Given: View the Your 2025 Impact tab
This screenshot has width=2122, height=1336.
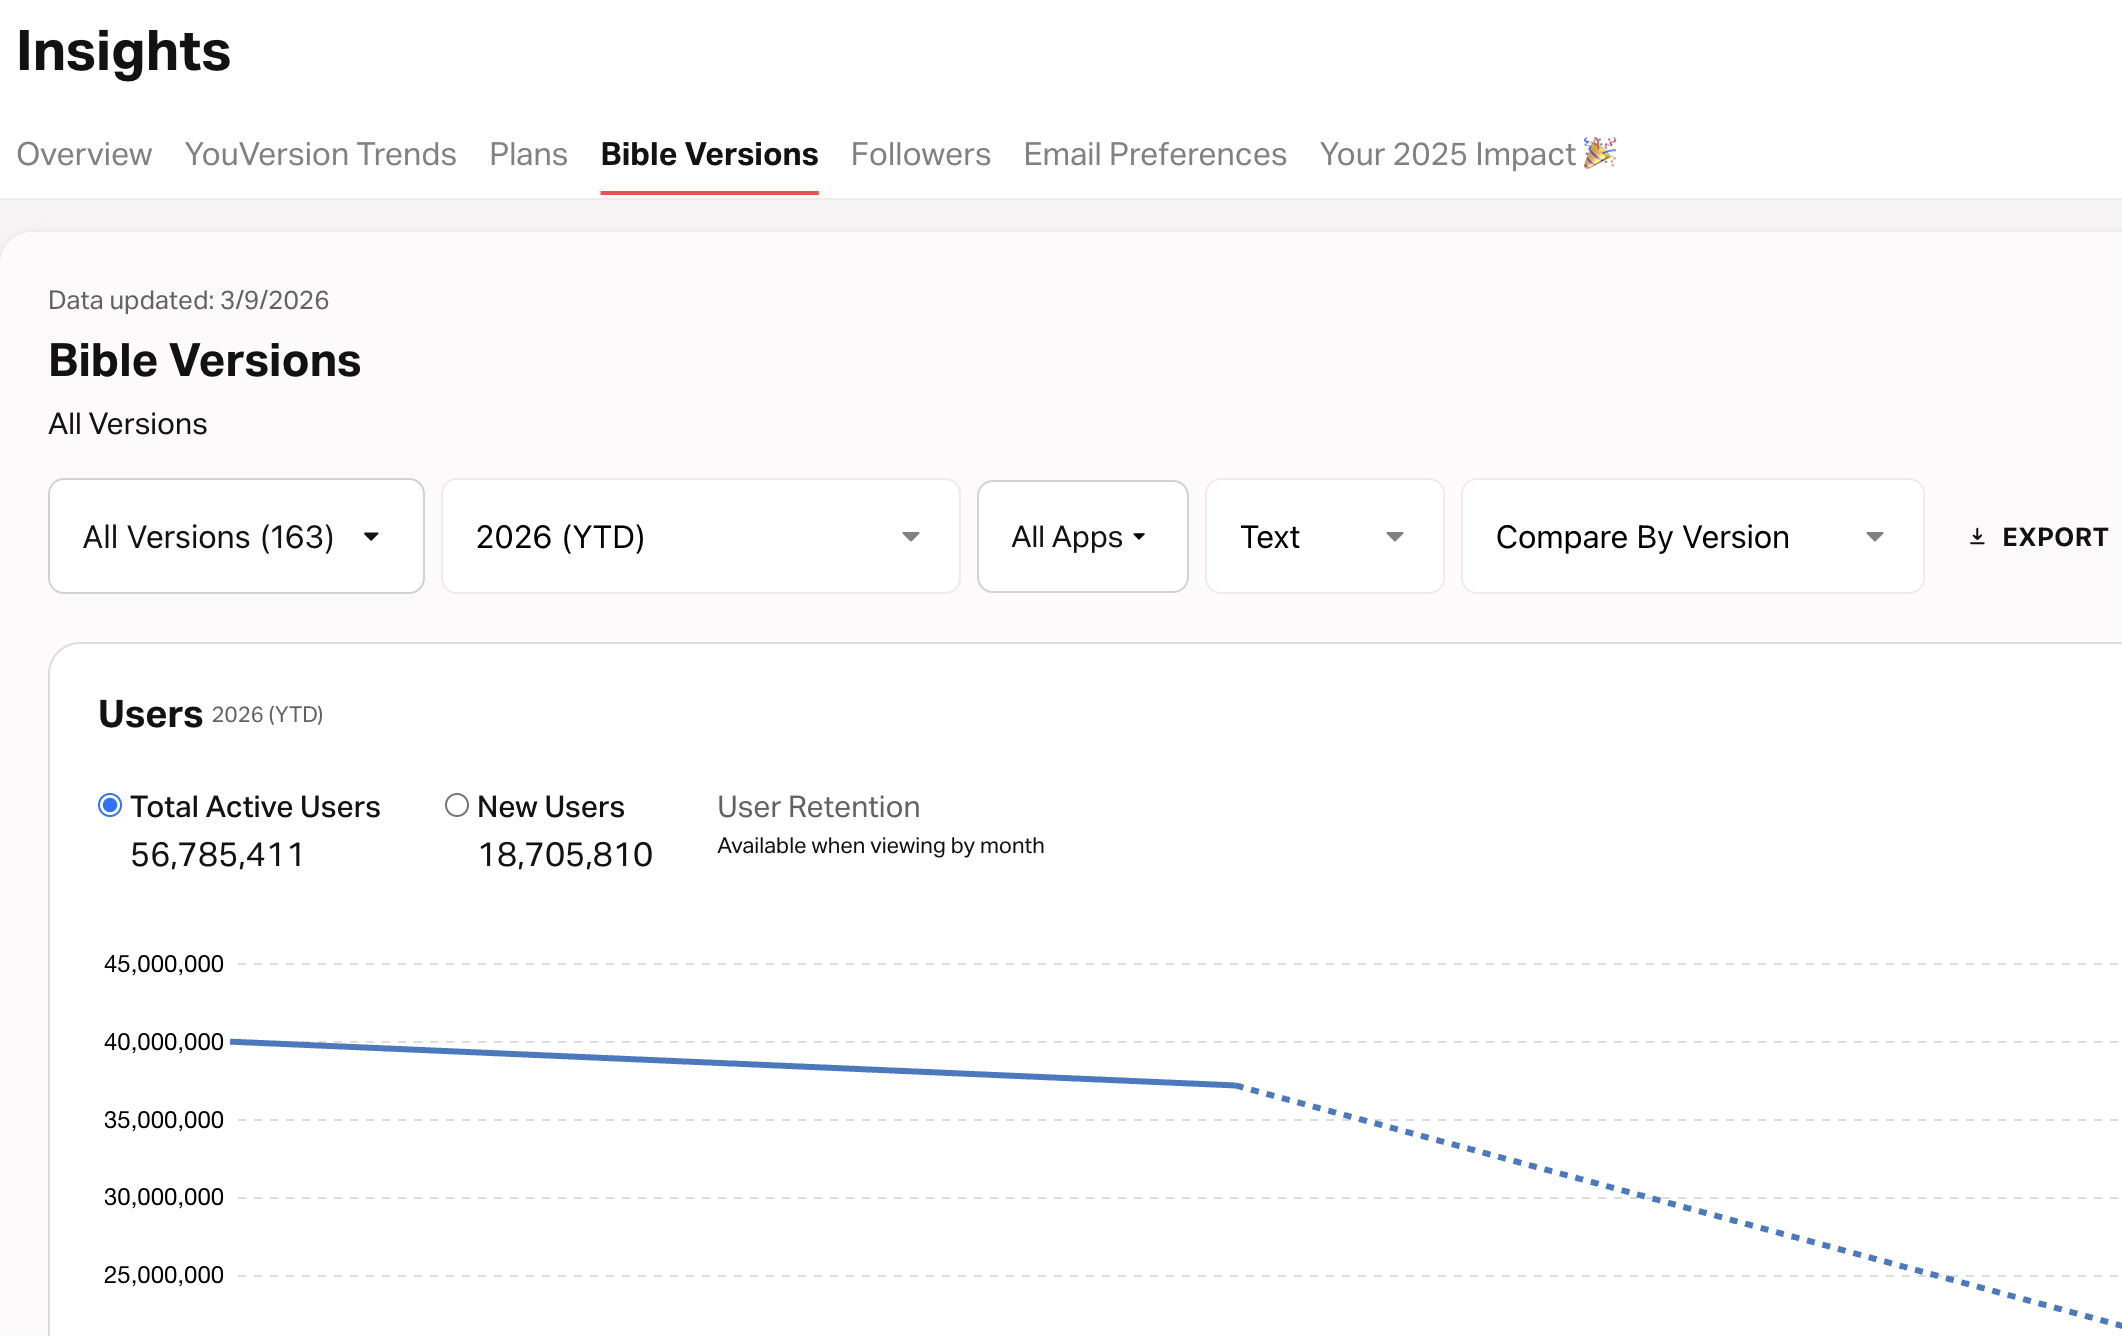Looking at the screenshot, I should (1446, 154).
